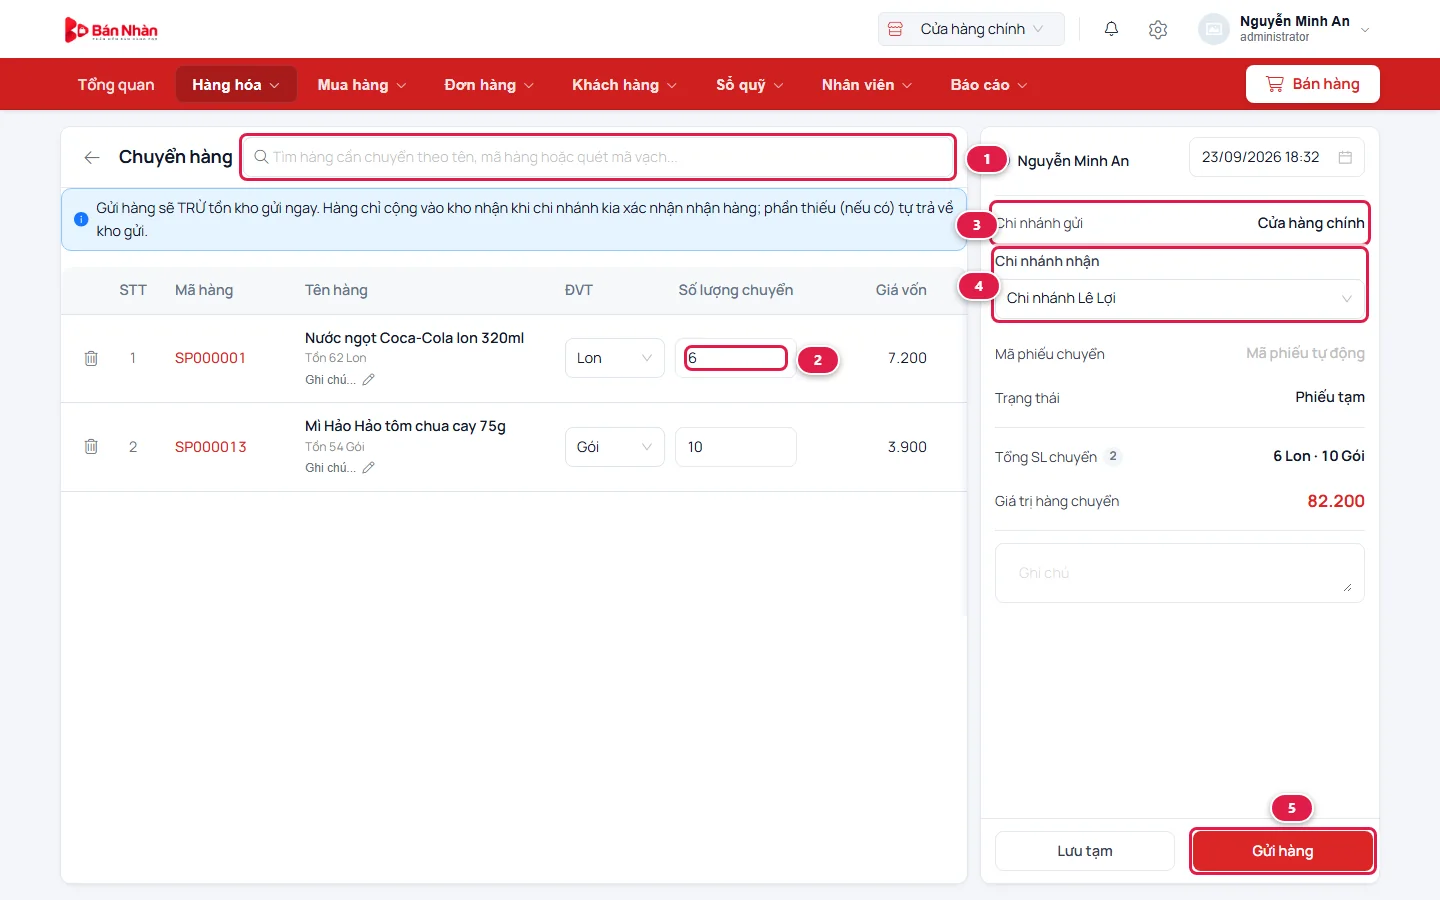1440x900 pixels.
Task: Click the store icon beside Cửa hàng chính
Action: pos(896,29)
